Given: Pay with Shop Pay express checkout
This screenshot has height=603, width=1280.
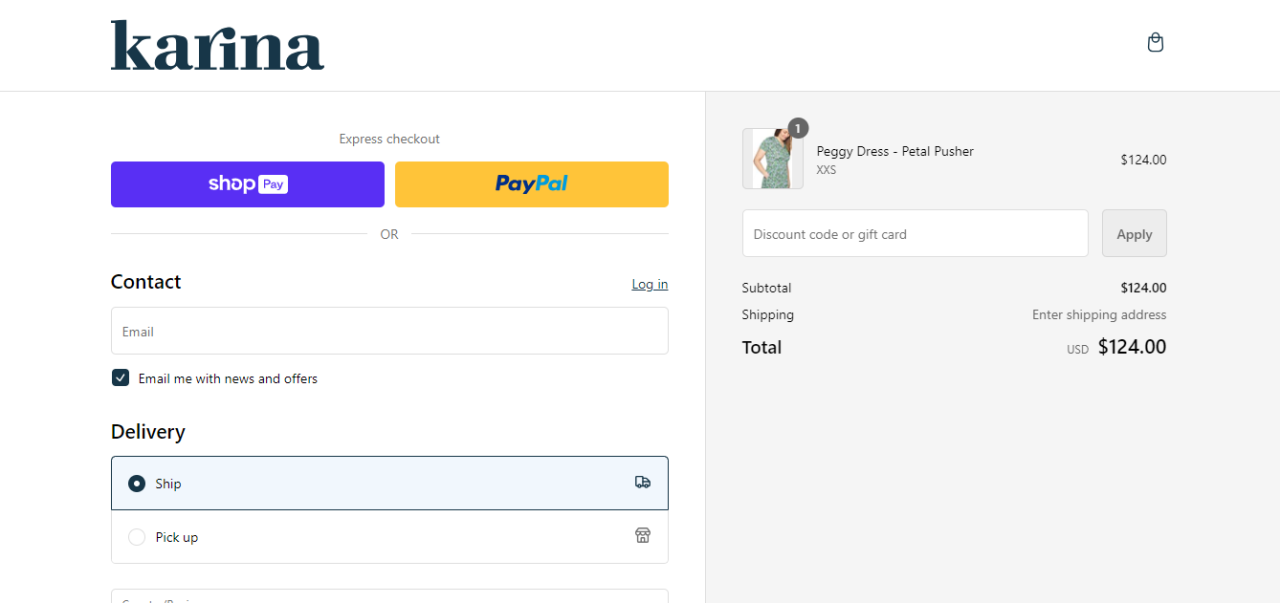Looking at the screenshot, I should [x=247, y=184].
